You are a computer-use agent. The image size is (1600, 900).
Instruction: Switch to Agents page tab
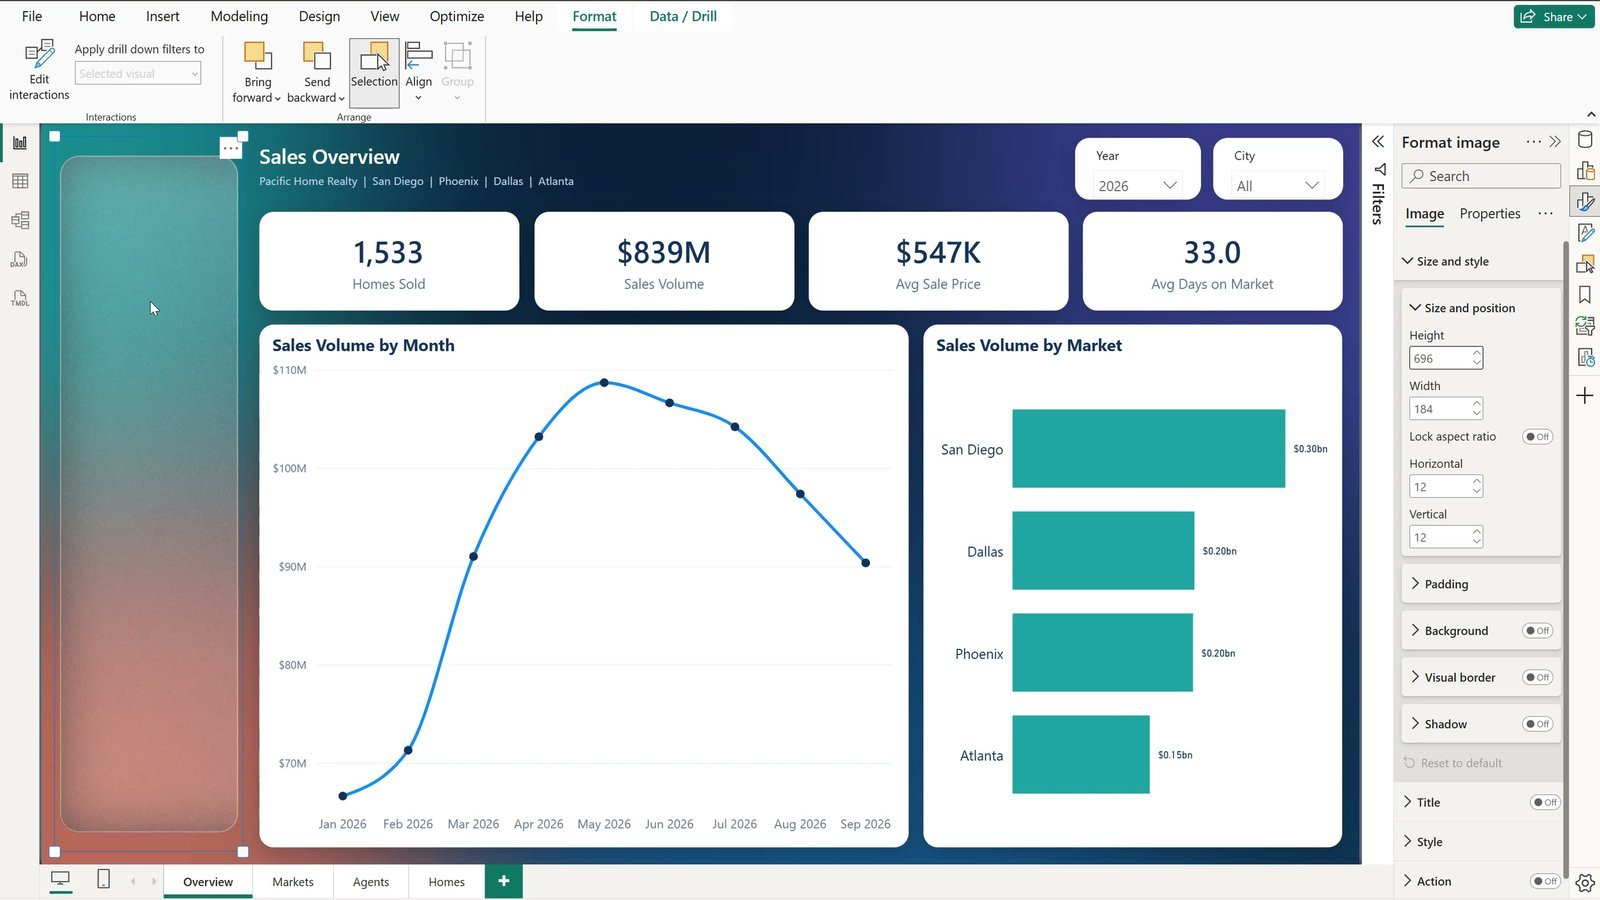[371, 882]
